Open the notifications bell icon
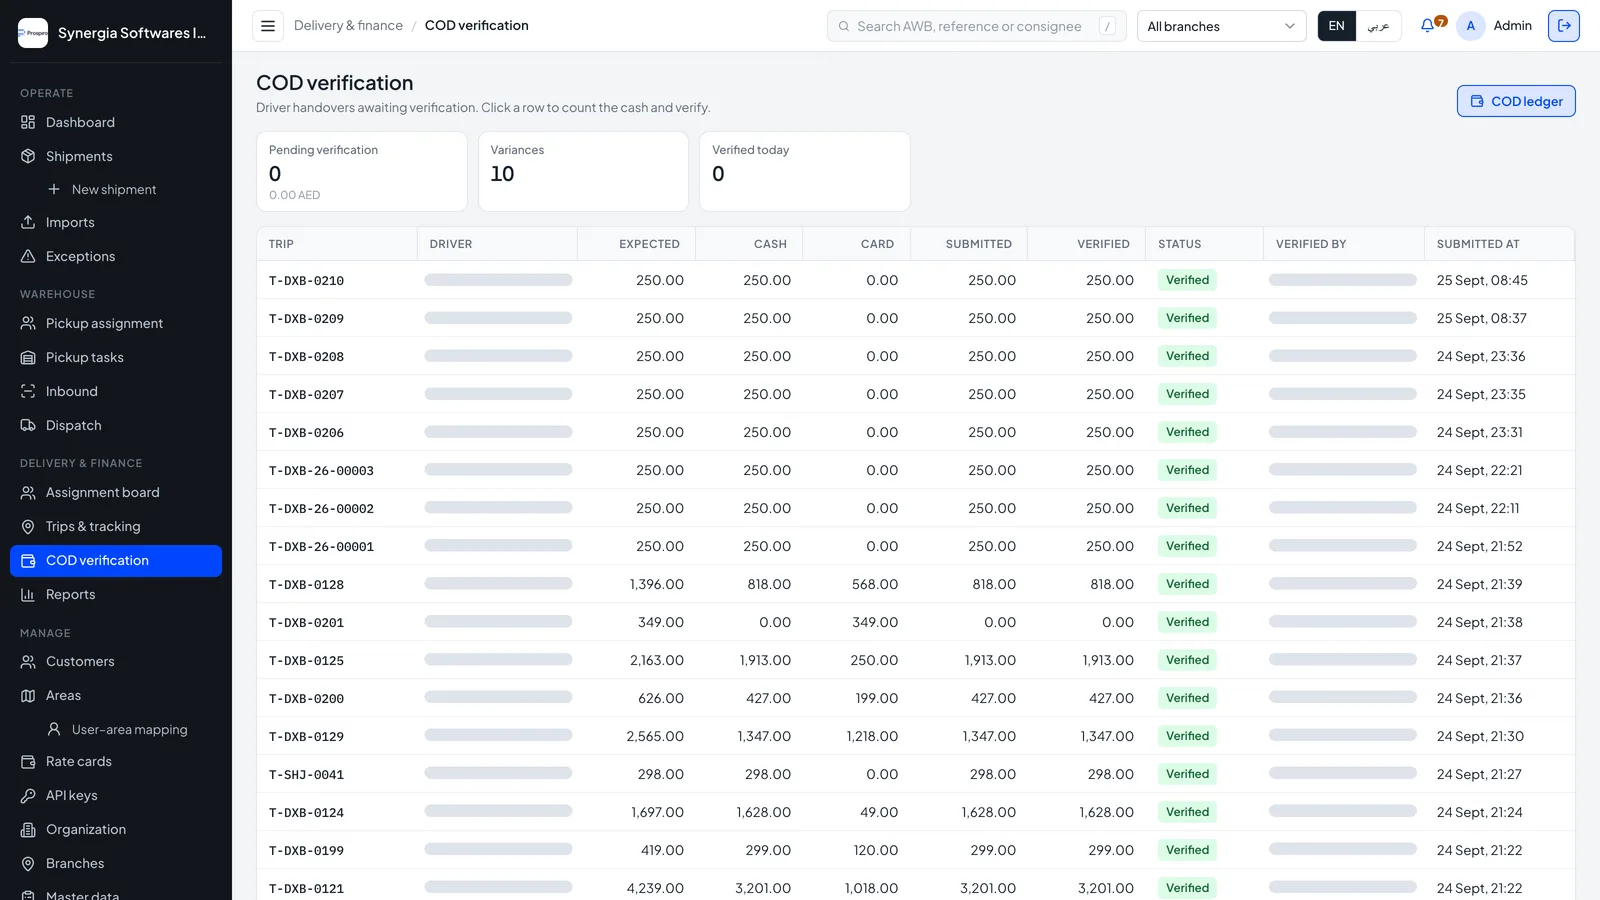Screen dimensions: 1600x900 (1427, 26)
